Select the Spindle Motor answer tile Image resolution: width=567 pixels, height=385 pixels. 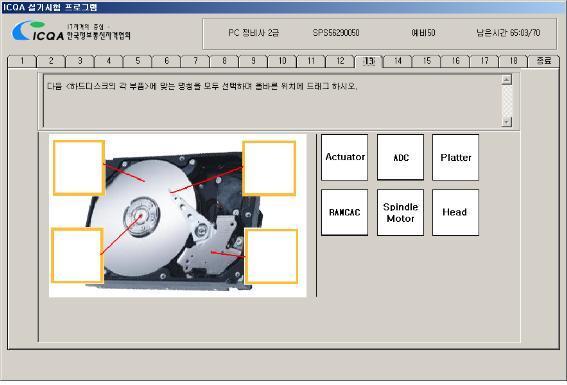[400, 213]
